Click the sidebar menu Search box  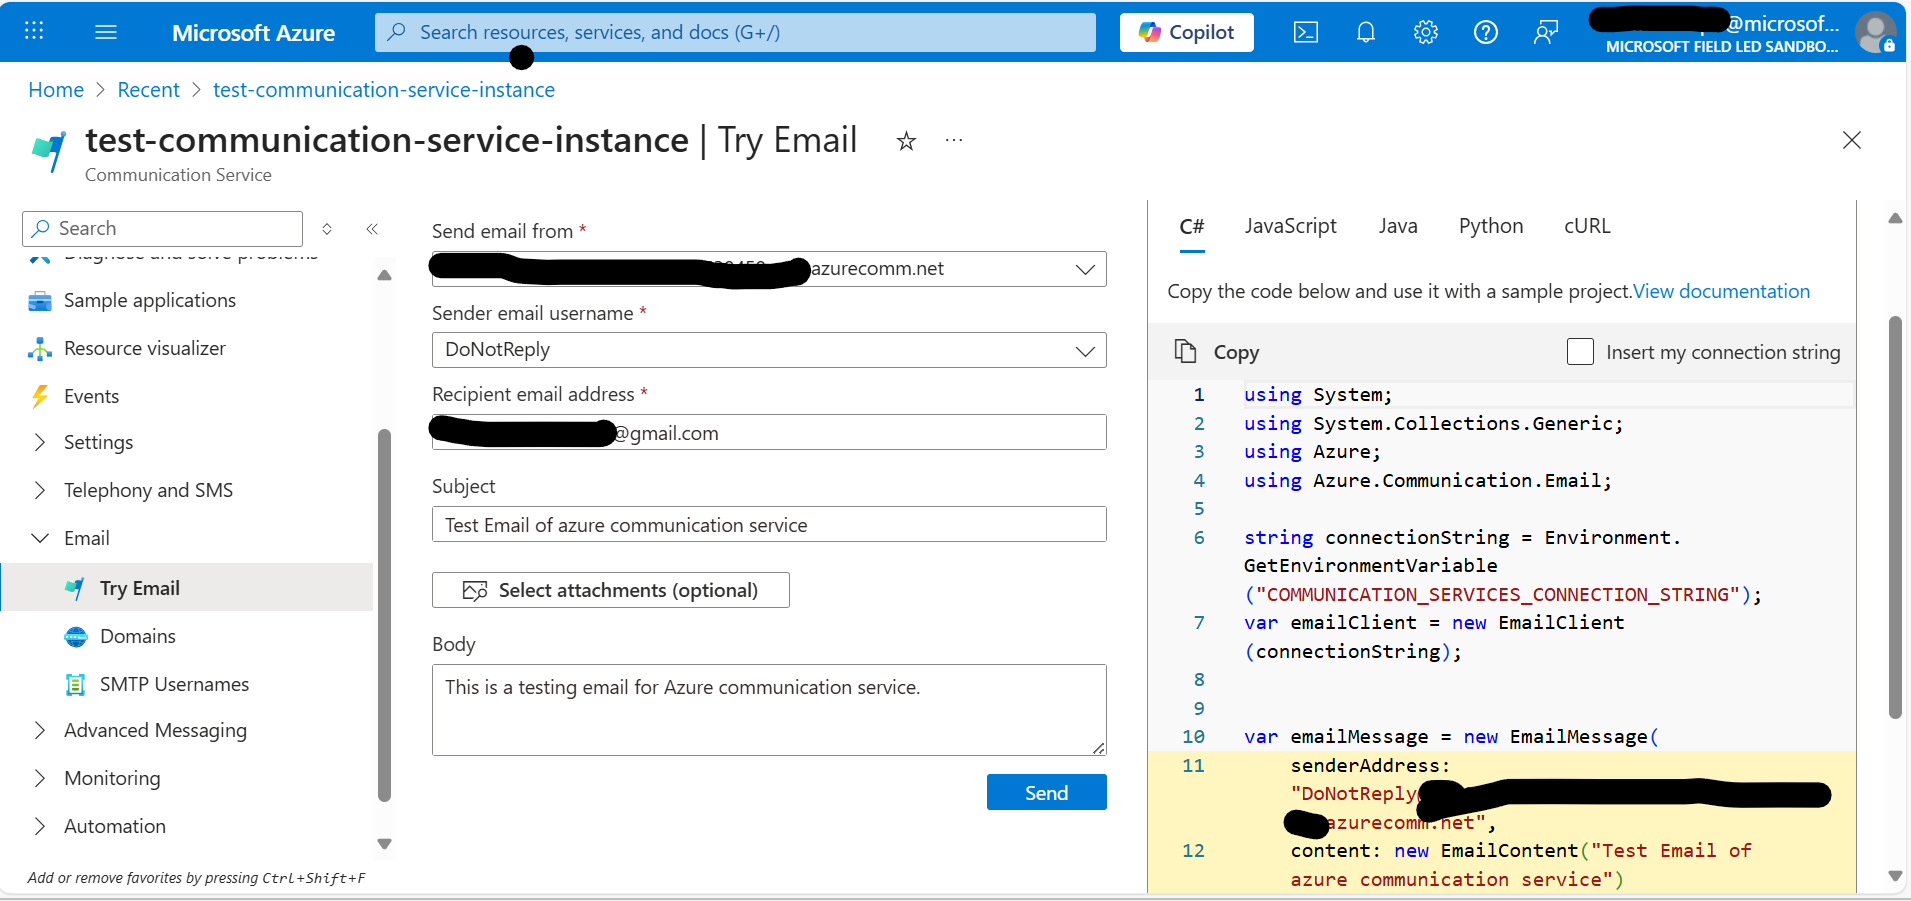click(162, 228)
